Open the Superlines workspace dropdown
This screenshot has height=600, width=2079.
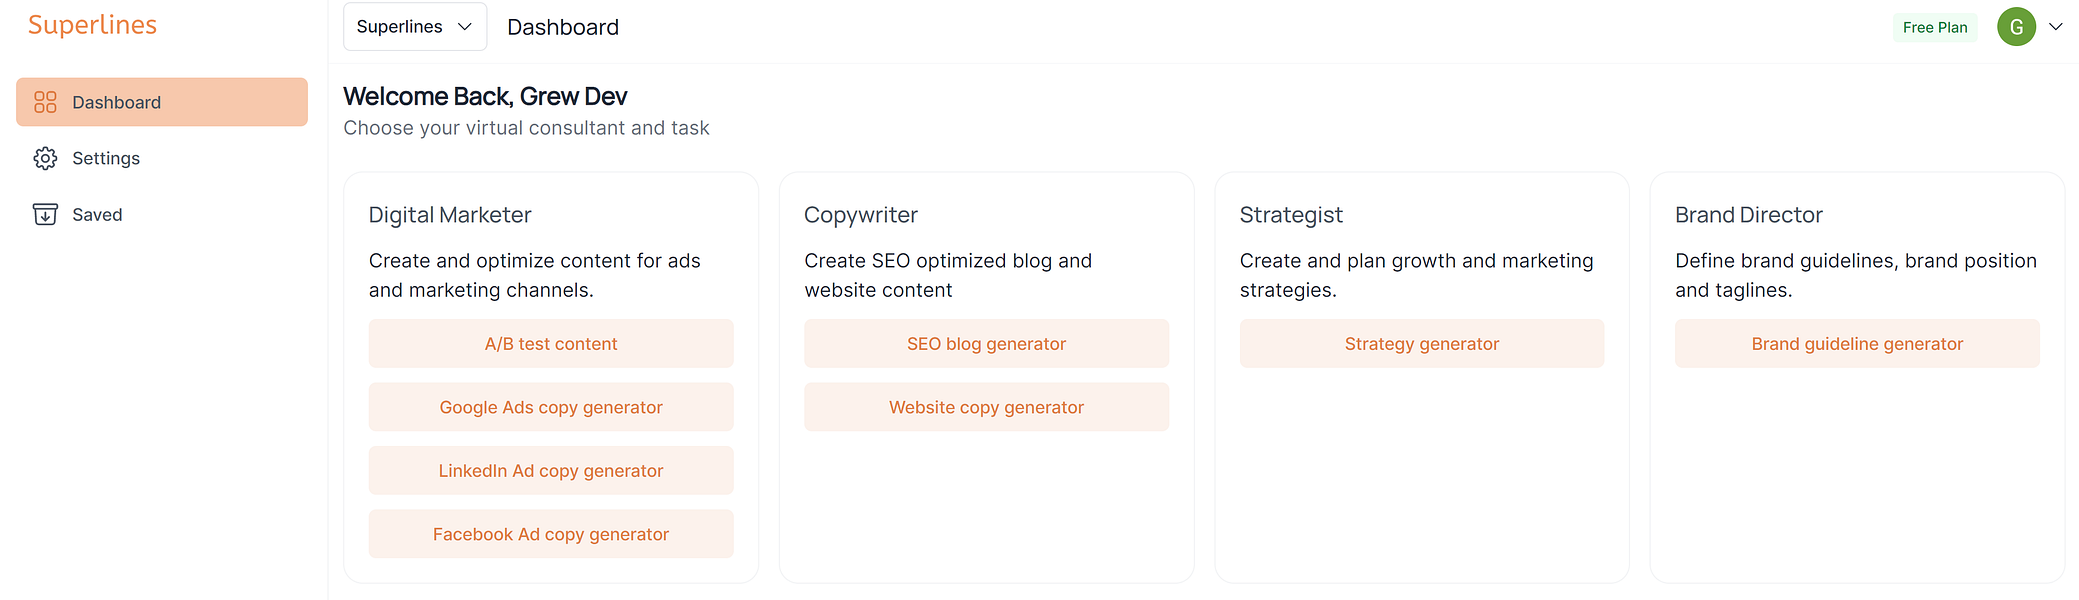click(x=414, y=27)
